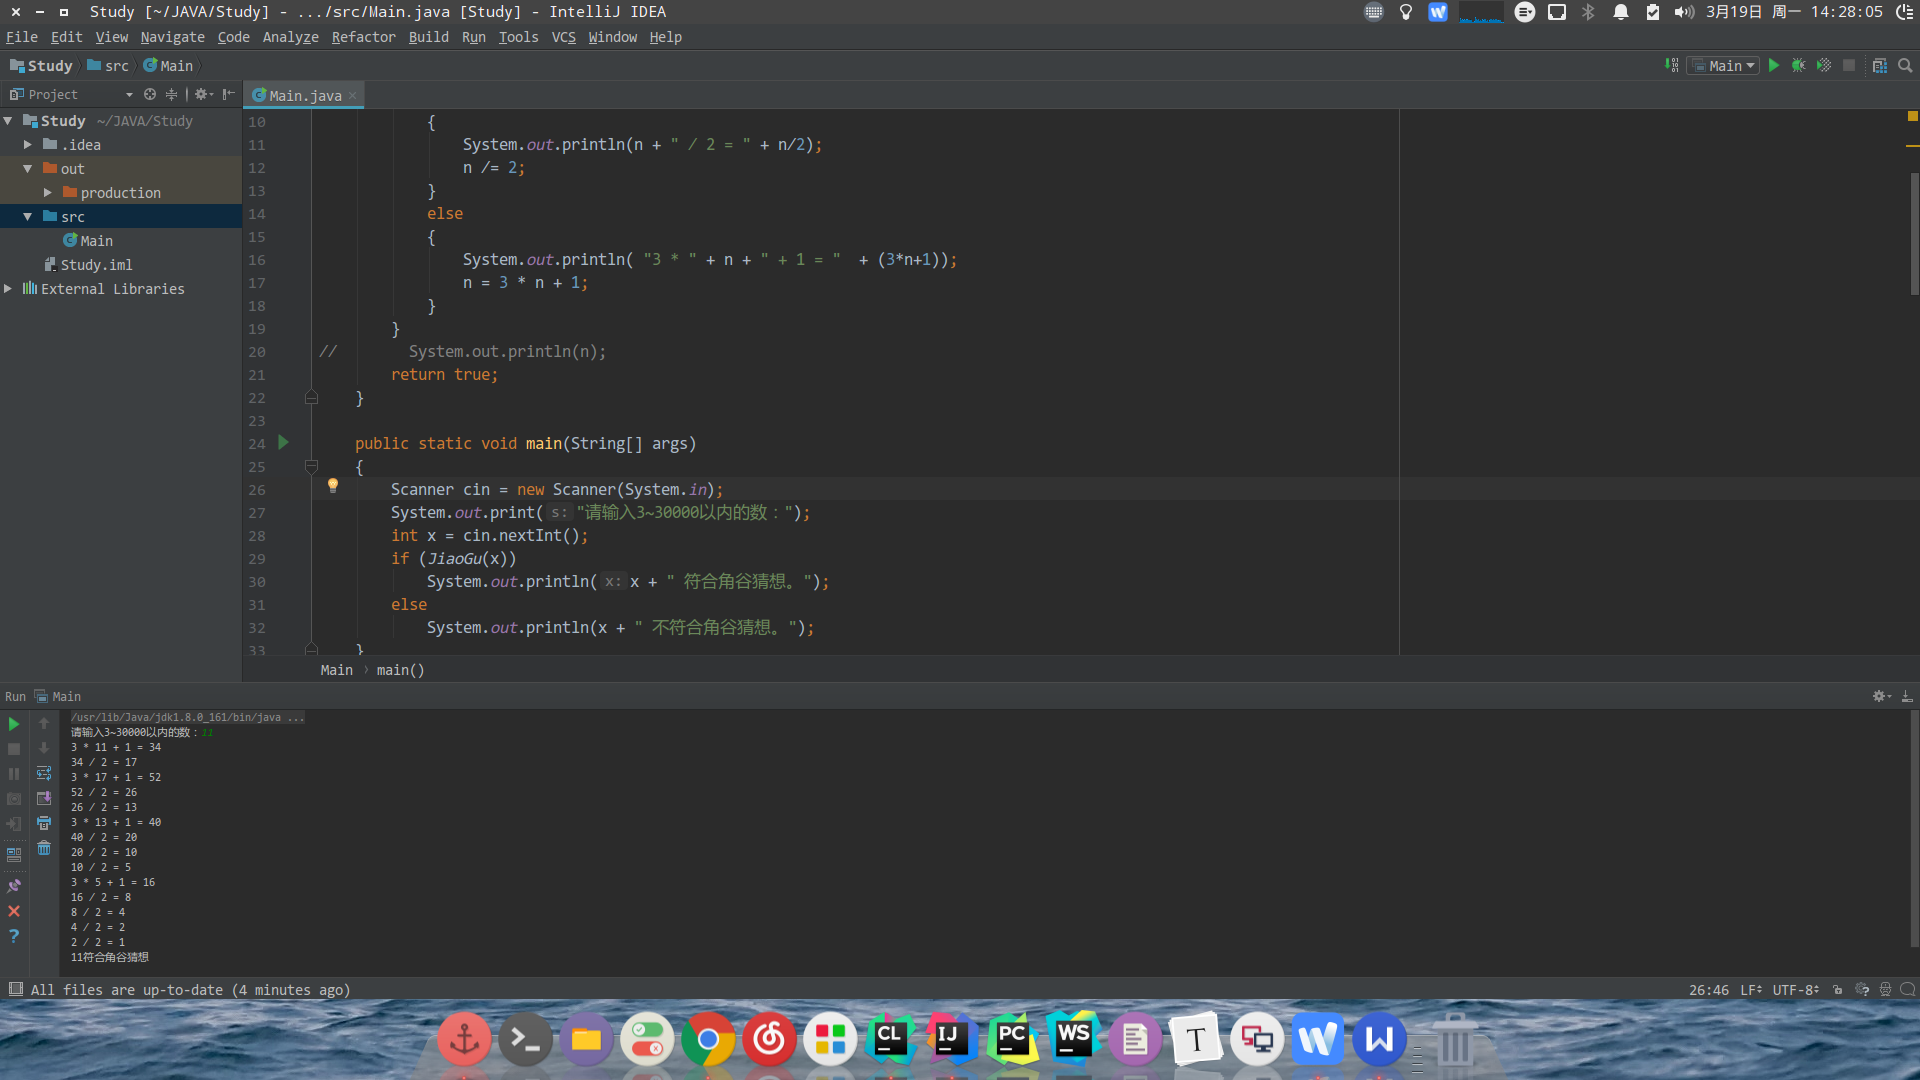Toggle pin tab in Run panel
The height and width of the screenshot is (1080, 1920).
[x=14, y=886]
